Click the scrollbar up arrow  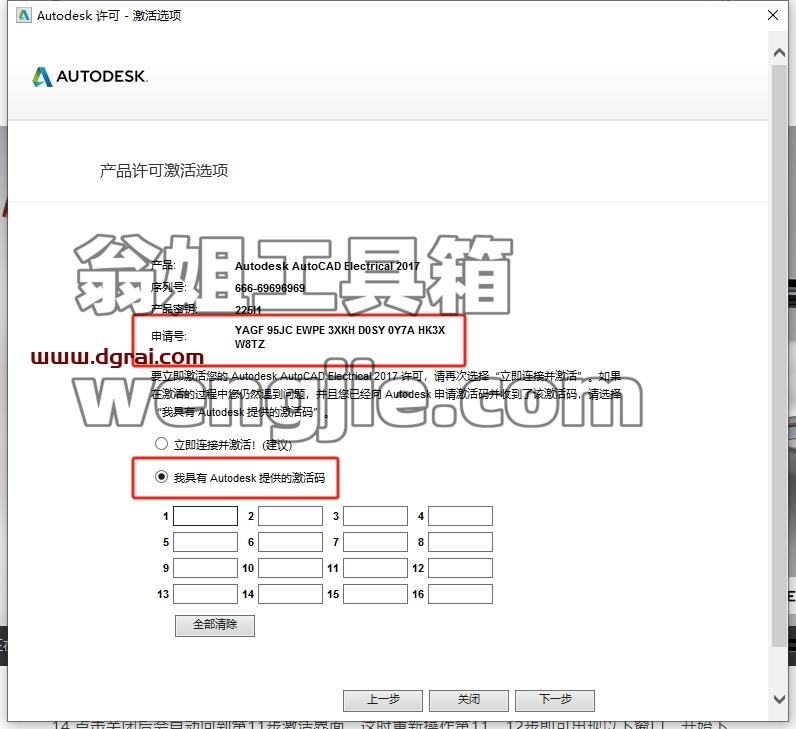point(780,53)
